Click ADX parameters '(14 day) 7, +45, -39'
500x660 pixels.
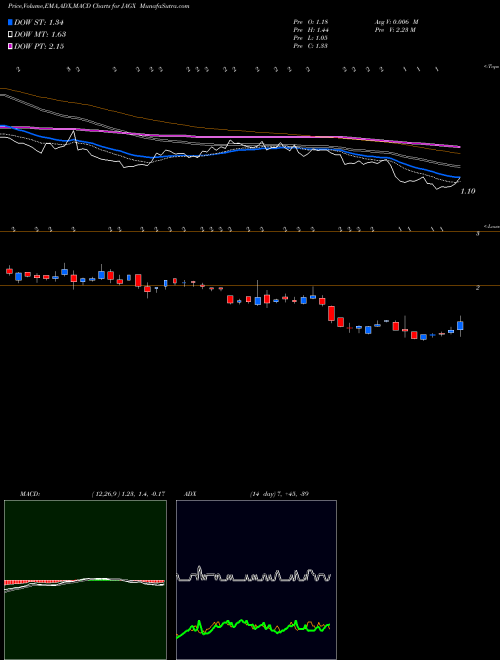click(279, 494)
